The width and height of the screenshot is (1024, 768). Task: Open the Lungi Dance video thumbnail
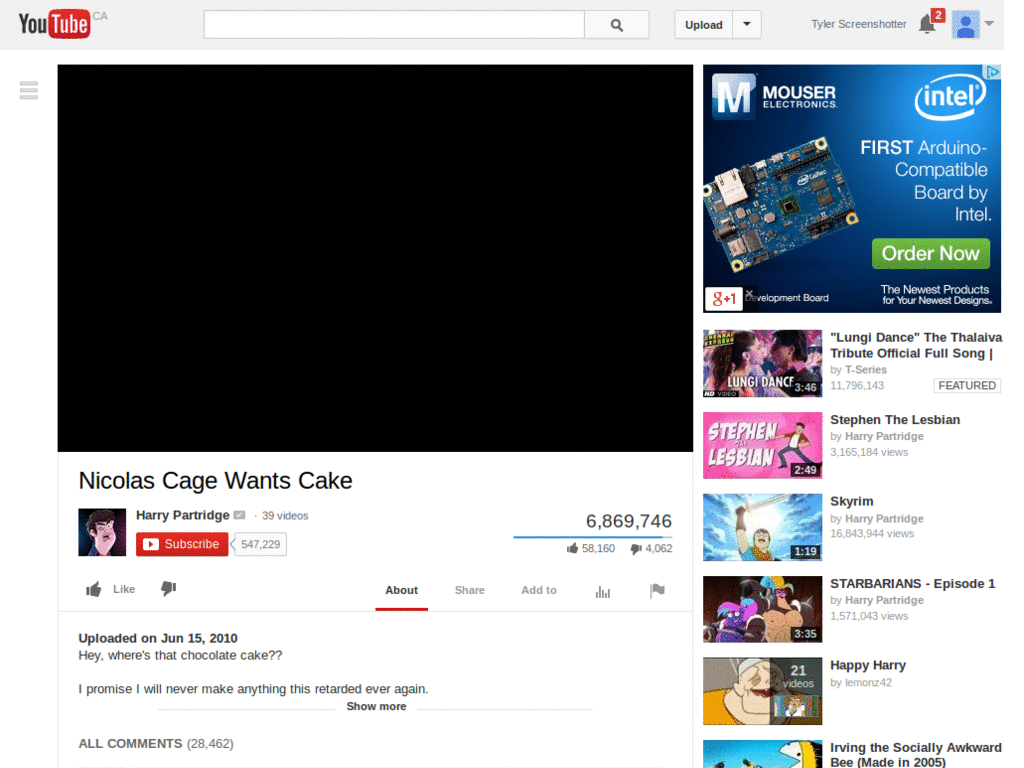coord(762,363)
